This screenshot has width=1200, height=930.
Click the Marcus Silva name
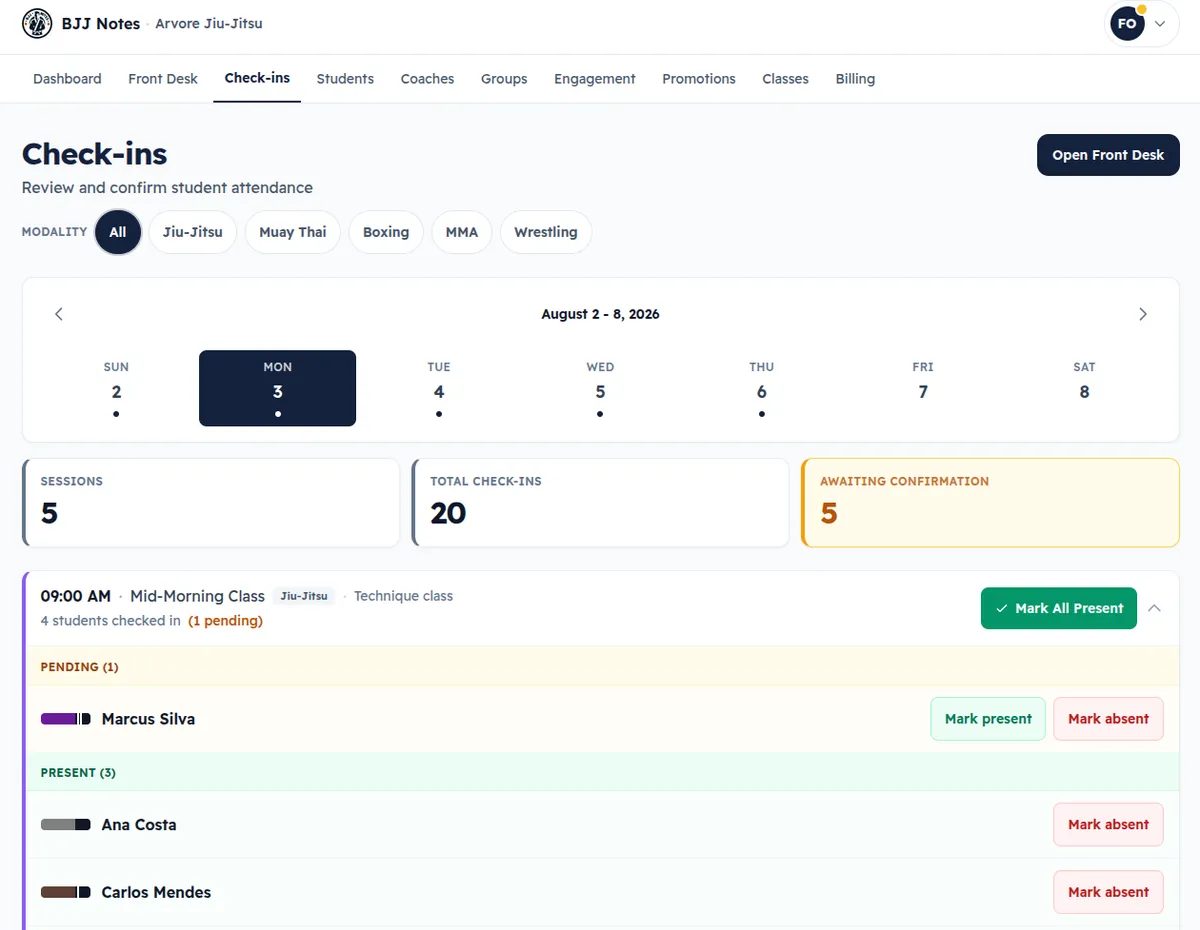148,719
